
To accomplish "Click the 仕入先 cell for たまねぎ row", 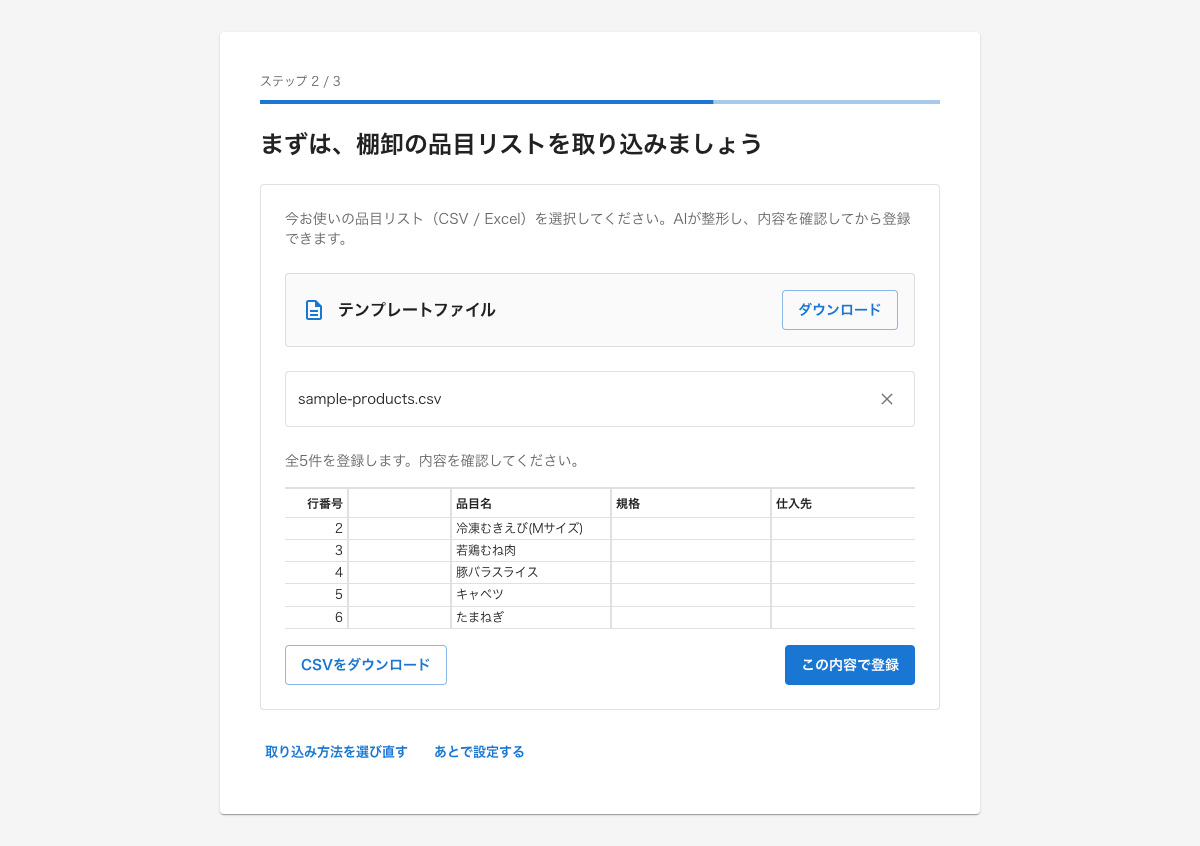I will point(843,617).
